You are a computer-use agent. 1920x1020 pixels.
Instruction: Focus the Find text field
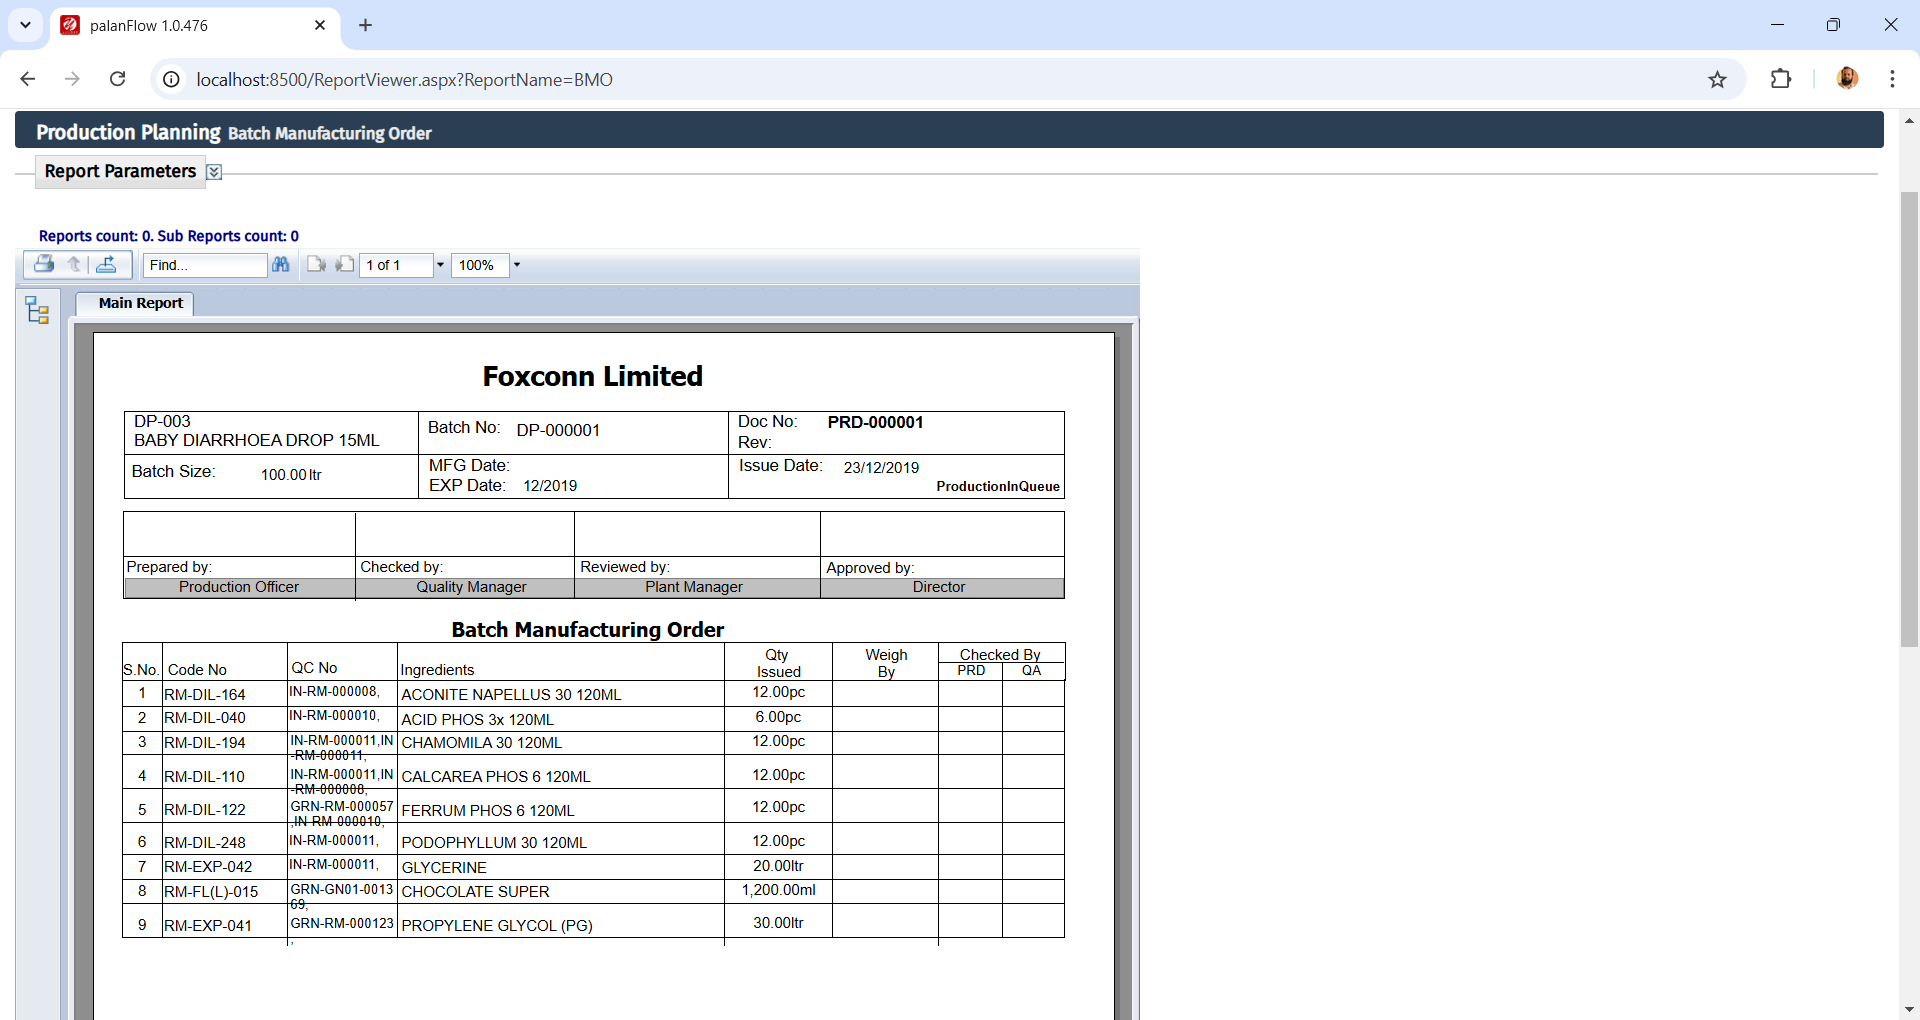[x=205, y=265]
